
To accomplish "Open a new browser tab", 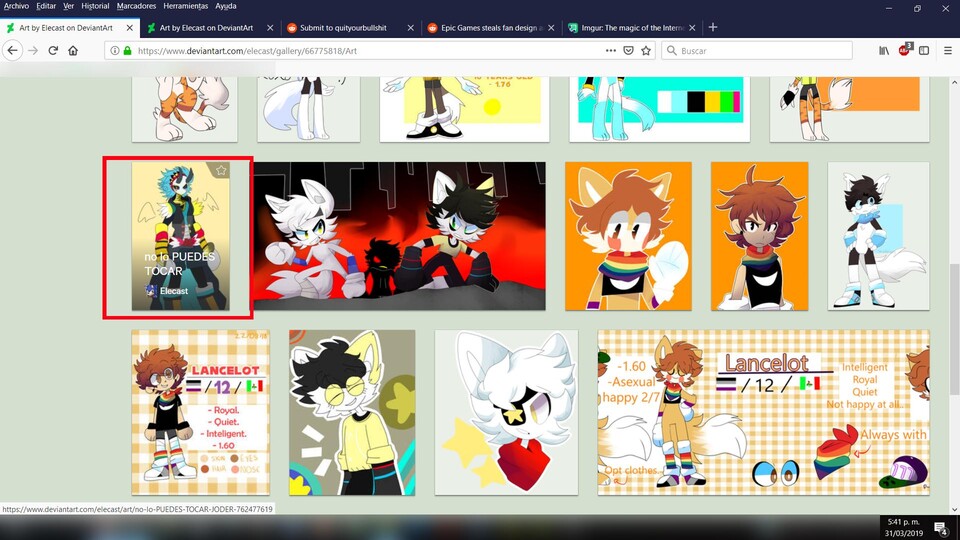I will tap(712, 27).
